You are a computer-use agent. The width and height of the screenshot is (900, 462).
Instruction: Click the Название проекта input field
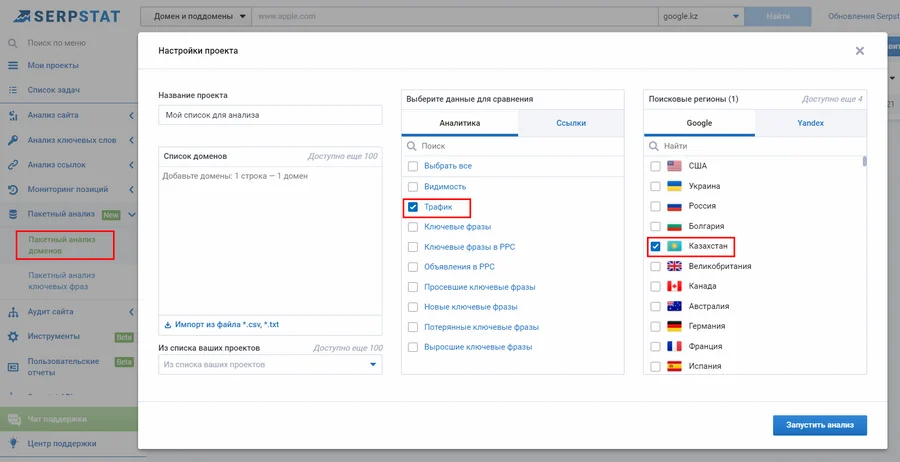(270, 115)
